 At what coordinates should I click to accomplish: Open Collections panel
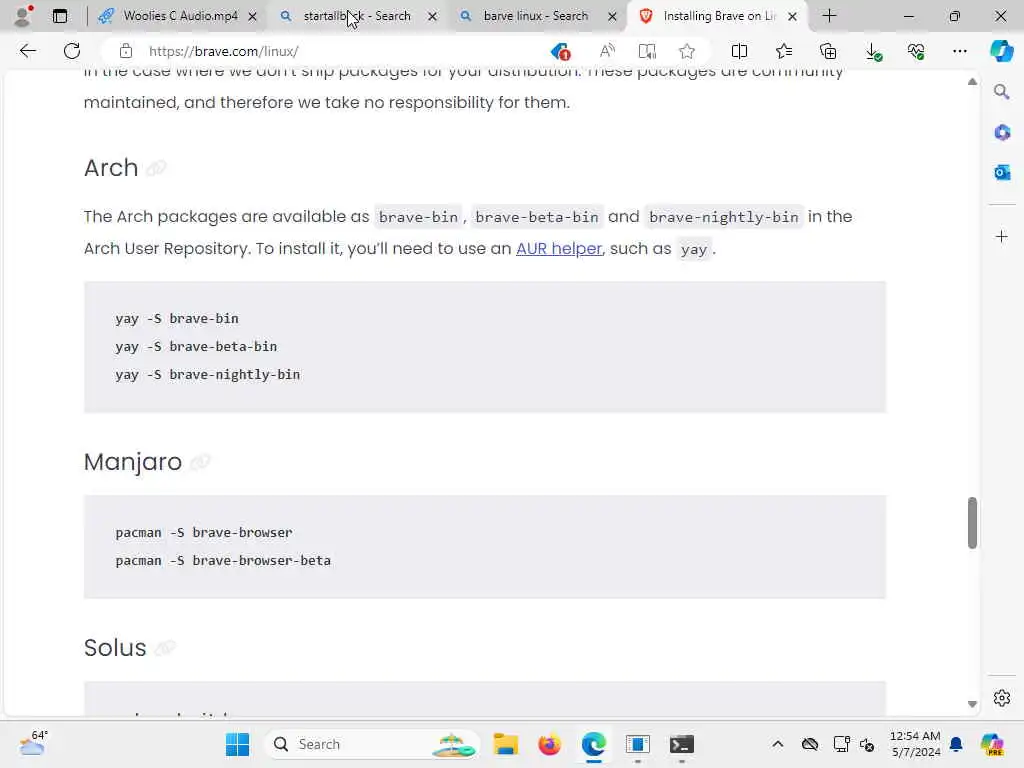pyautogui.click(x=828, y=51)
